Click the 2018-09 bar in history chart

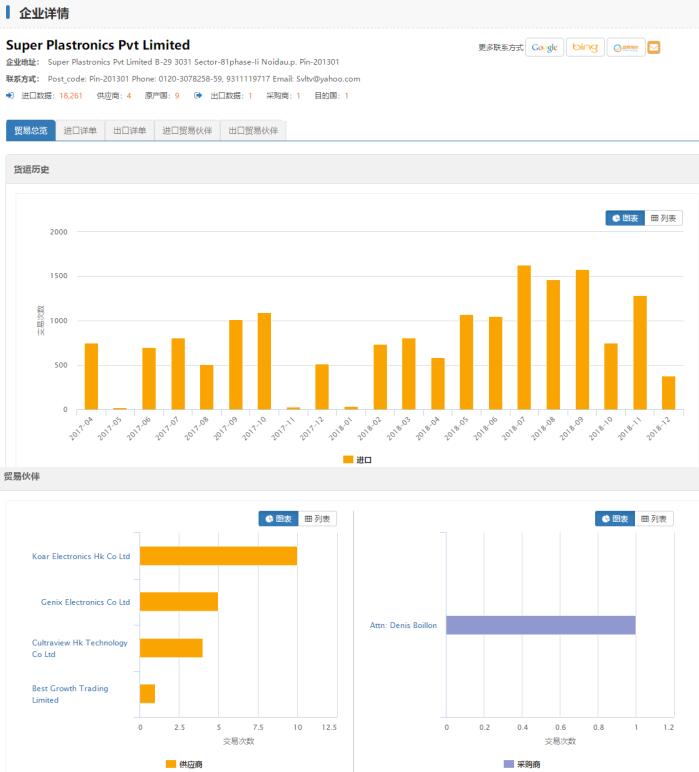[x=582, y=340]
